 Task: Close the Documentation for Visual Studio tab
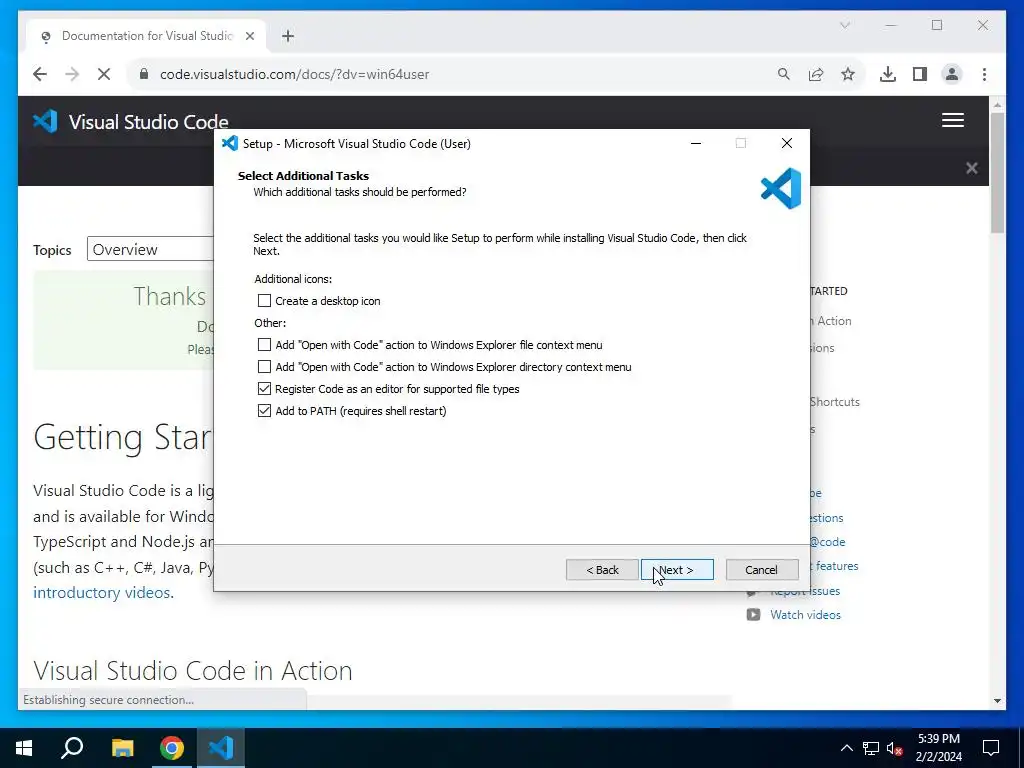coord(249,36)
